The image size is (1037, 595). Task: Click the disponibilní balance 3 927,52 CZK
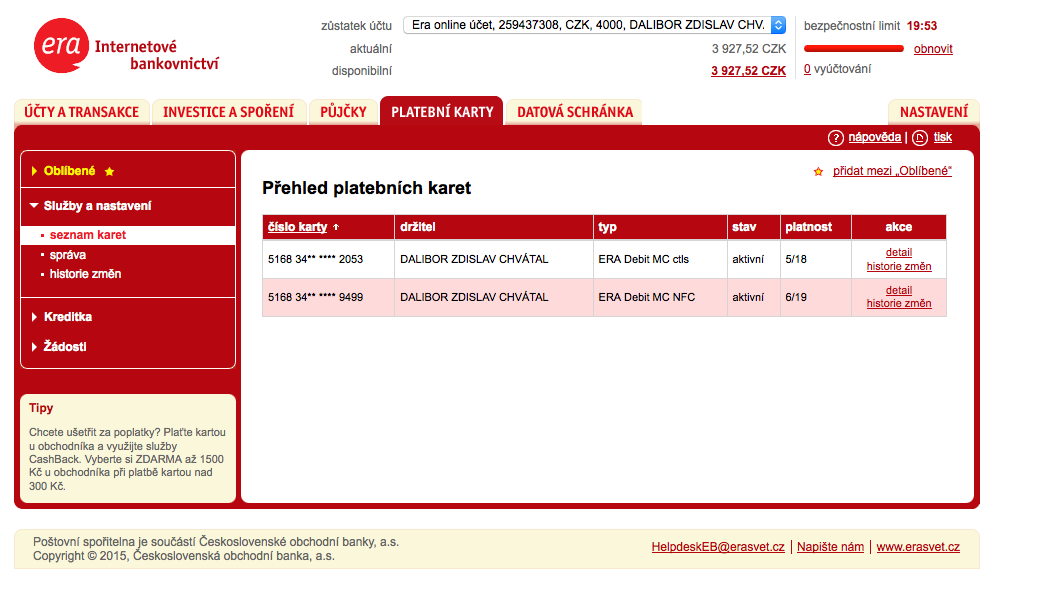pos(749,71)
